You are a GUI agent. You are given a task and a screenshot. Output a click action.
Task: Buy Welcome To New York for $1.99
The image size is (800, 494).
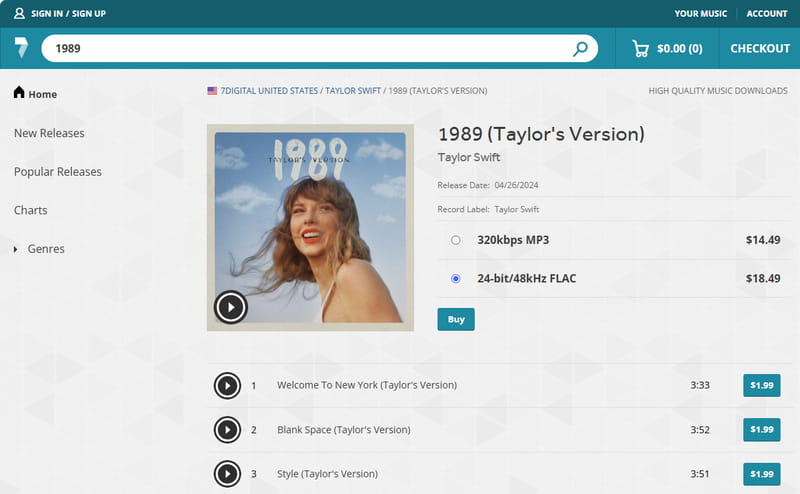click(762, 385)
